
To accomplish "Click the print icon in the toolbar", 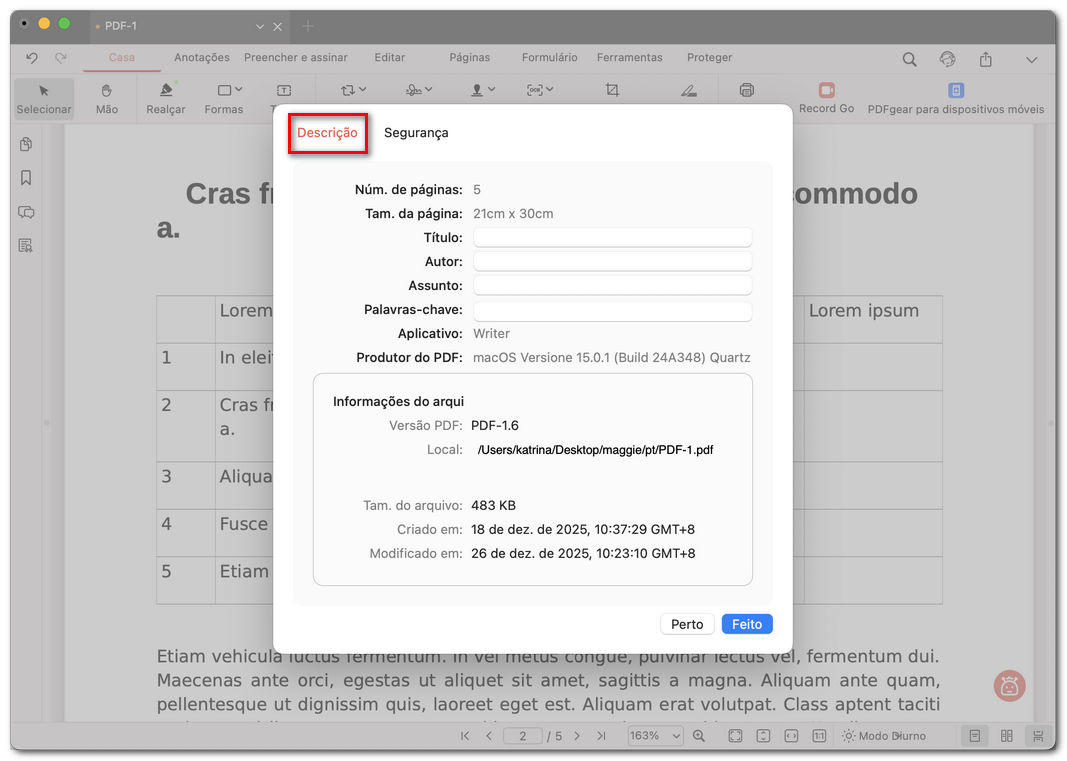I will tap(746, 90).
